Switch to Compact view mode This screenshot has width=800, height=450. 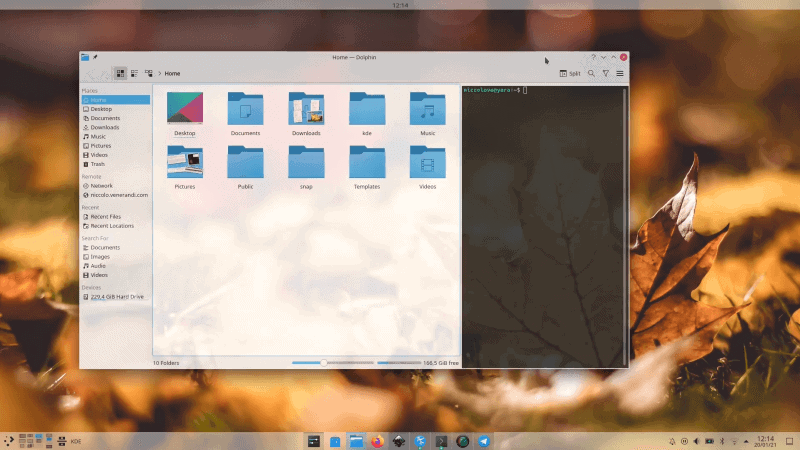click(134, 73)
